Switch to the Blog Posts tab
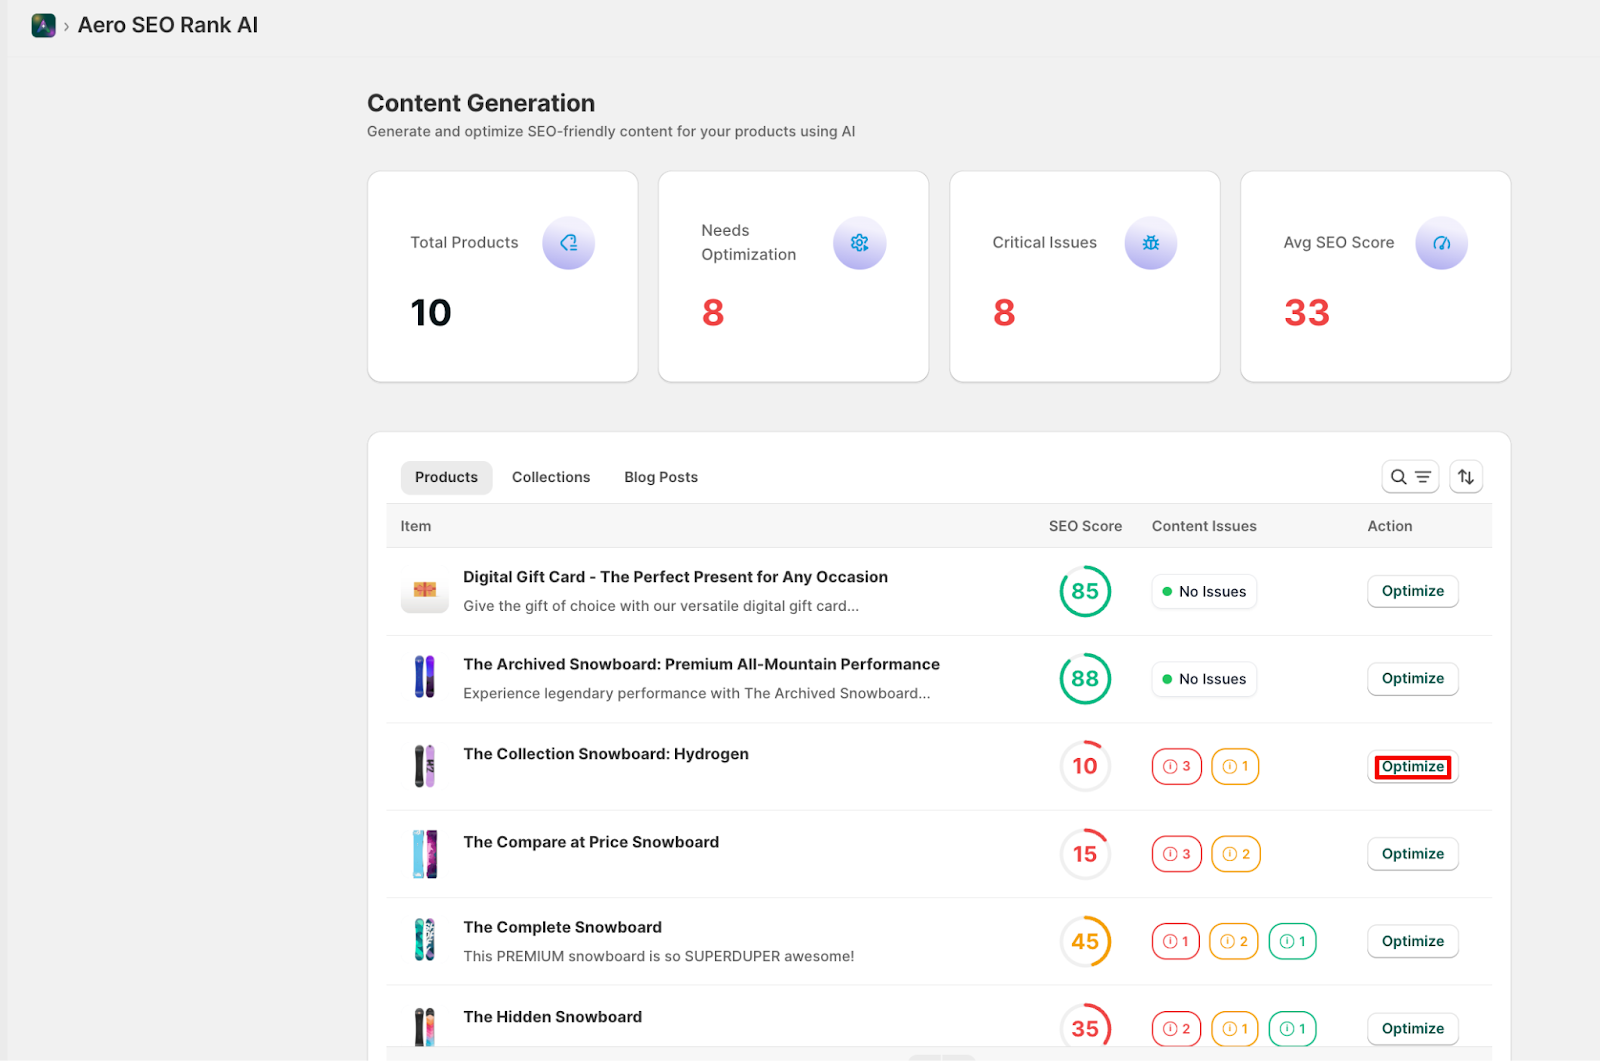 (661, 477)
